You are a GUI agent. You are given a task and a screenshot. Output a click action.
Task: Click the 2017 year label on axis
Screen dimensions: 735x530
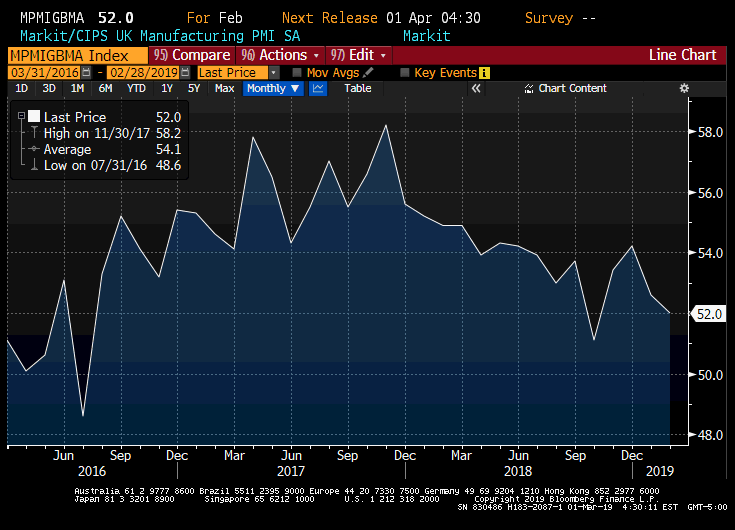291,471
